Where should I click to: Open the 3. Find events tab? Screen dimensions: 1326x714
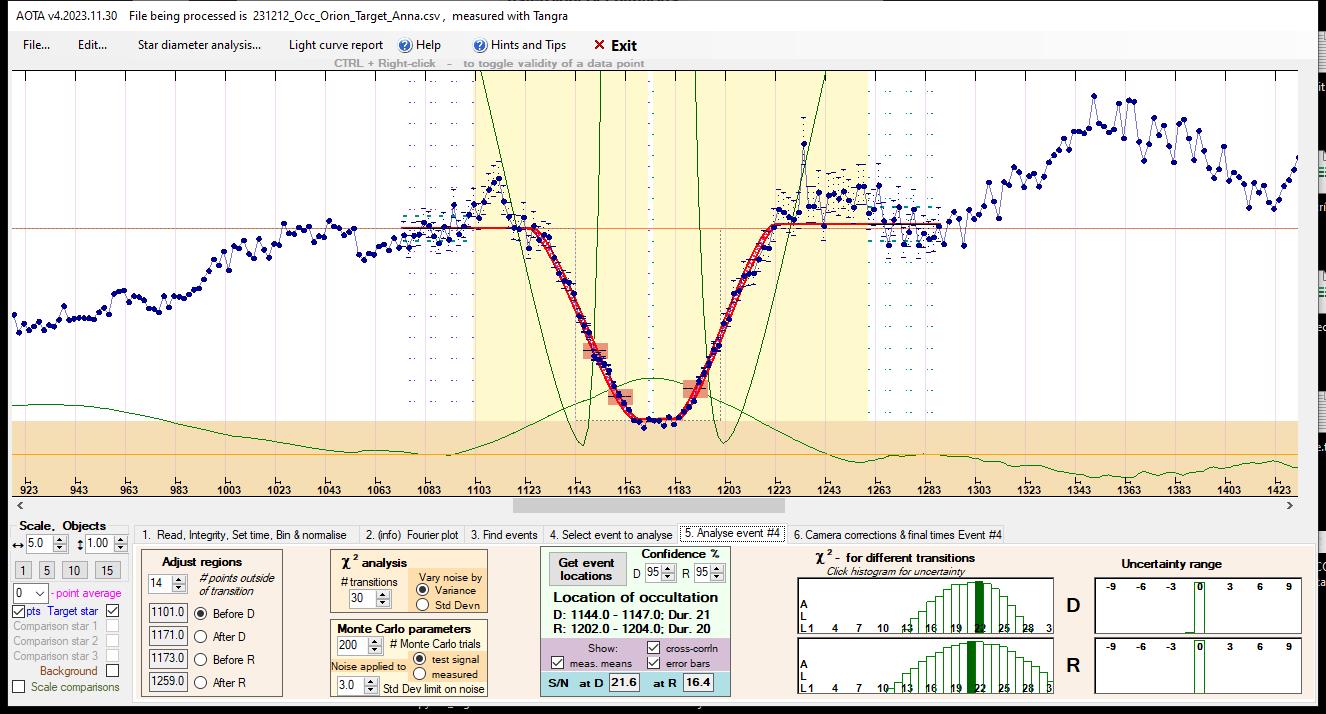pos(504,535)
